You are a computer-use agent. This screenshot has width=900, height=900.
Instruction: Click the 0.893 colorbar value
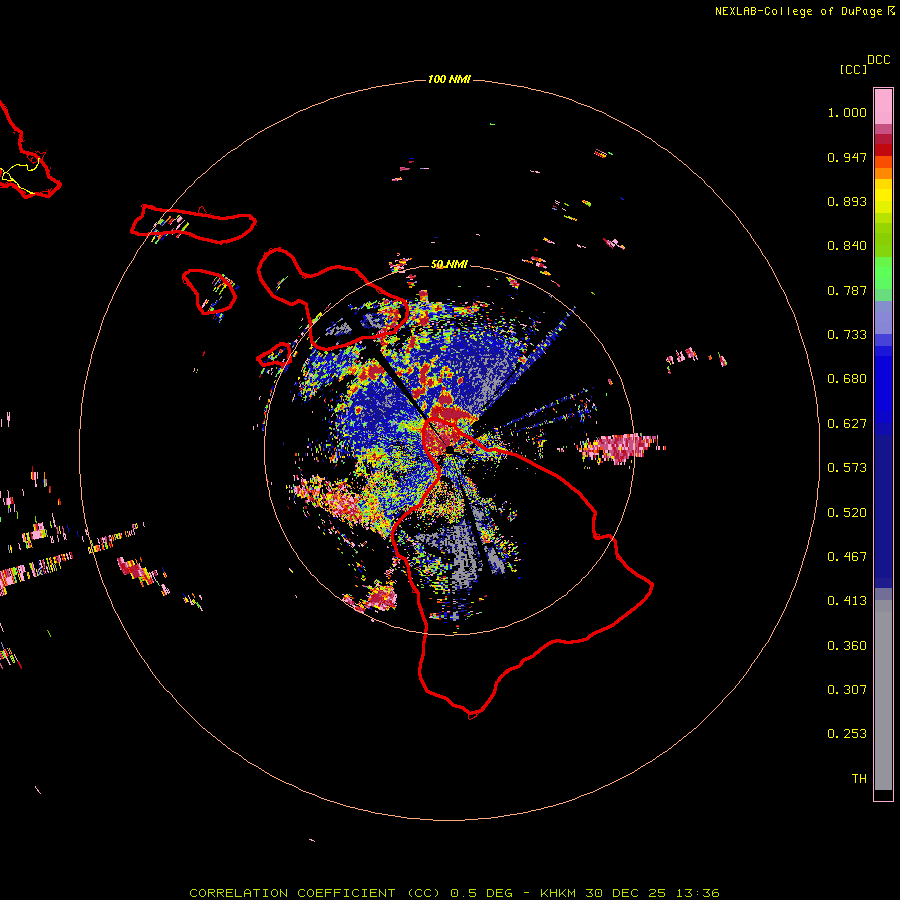pyautogui.click(x=847, y=201)
